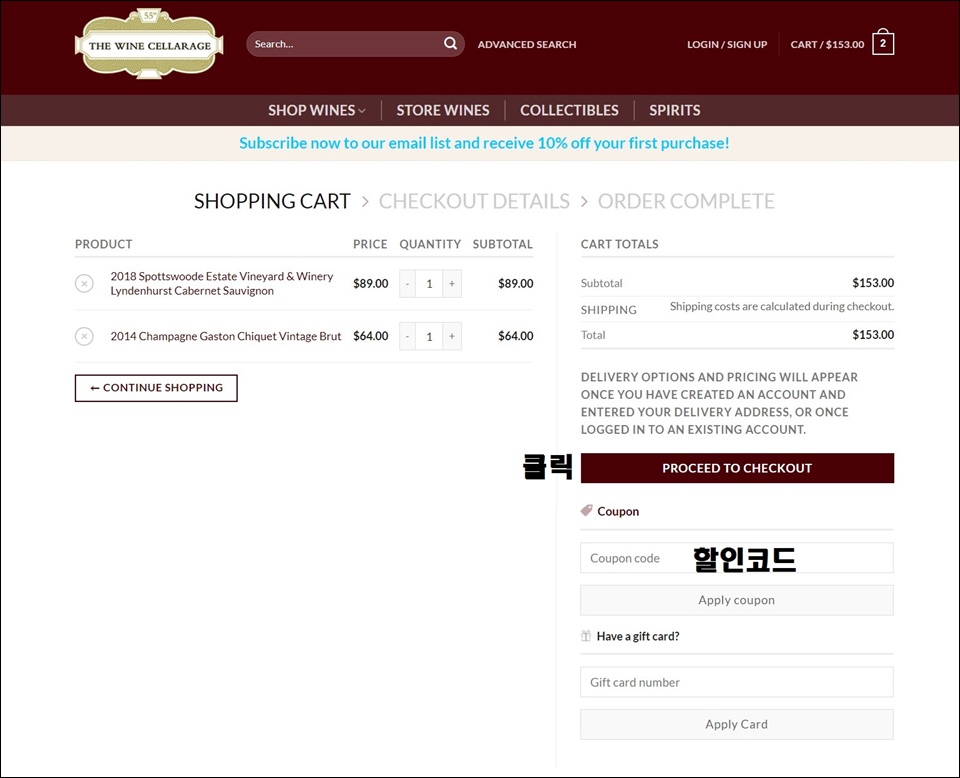Click the search magnifier icon
The width and height of the screenshot is (960, 778).
450,43
